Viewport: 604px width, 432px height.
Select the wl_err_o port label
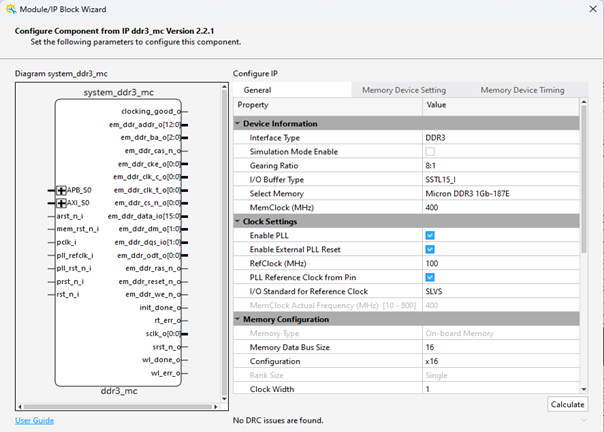coord(166,373)
